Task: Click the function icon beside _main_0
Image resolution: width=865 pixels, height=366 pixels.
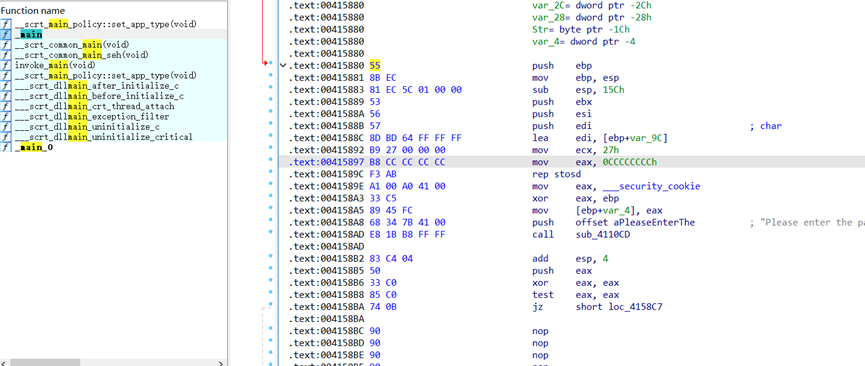Action: (5, 147)
